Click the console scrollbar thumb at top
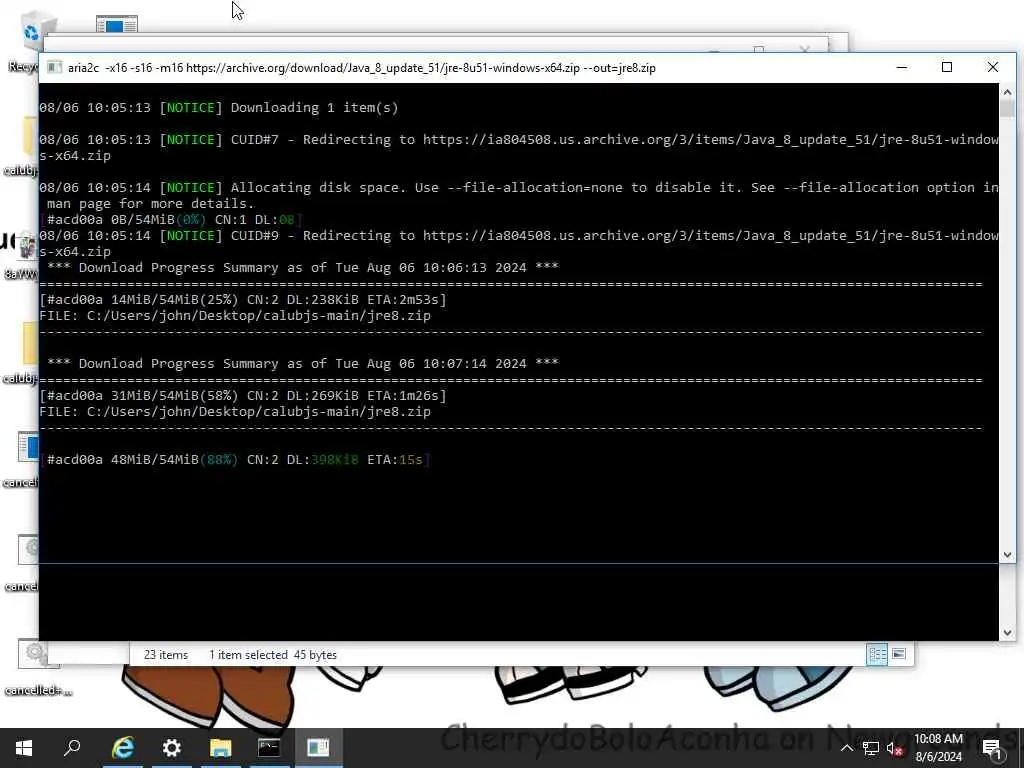This screenshot has width=1024, height=768. point(1007,108)
